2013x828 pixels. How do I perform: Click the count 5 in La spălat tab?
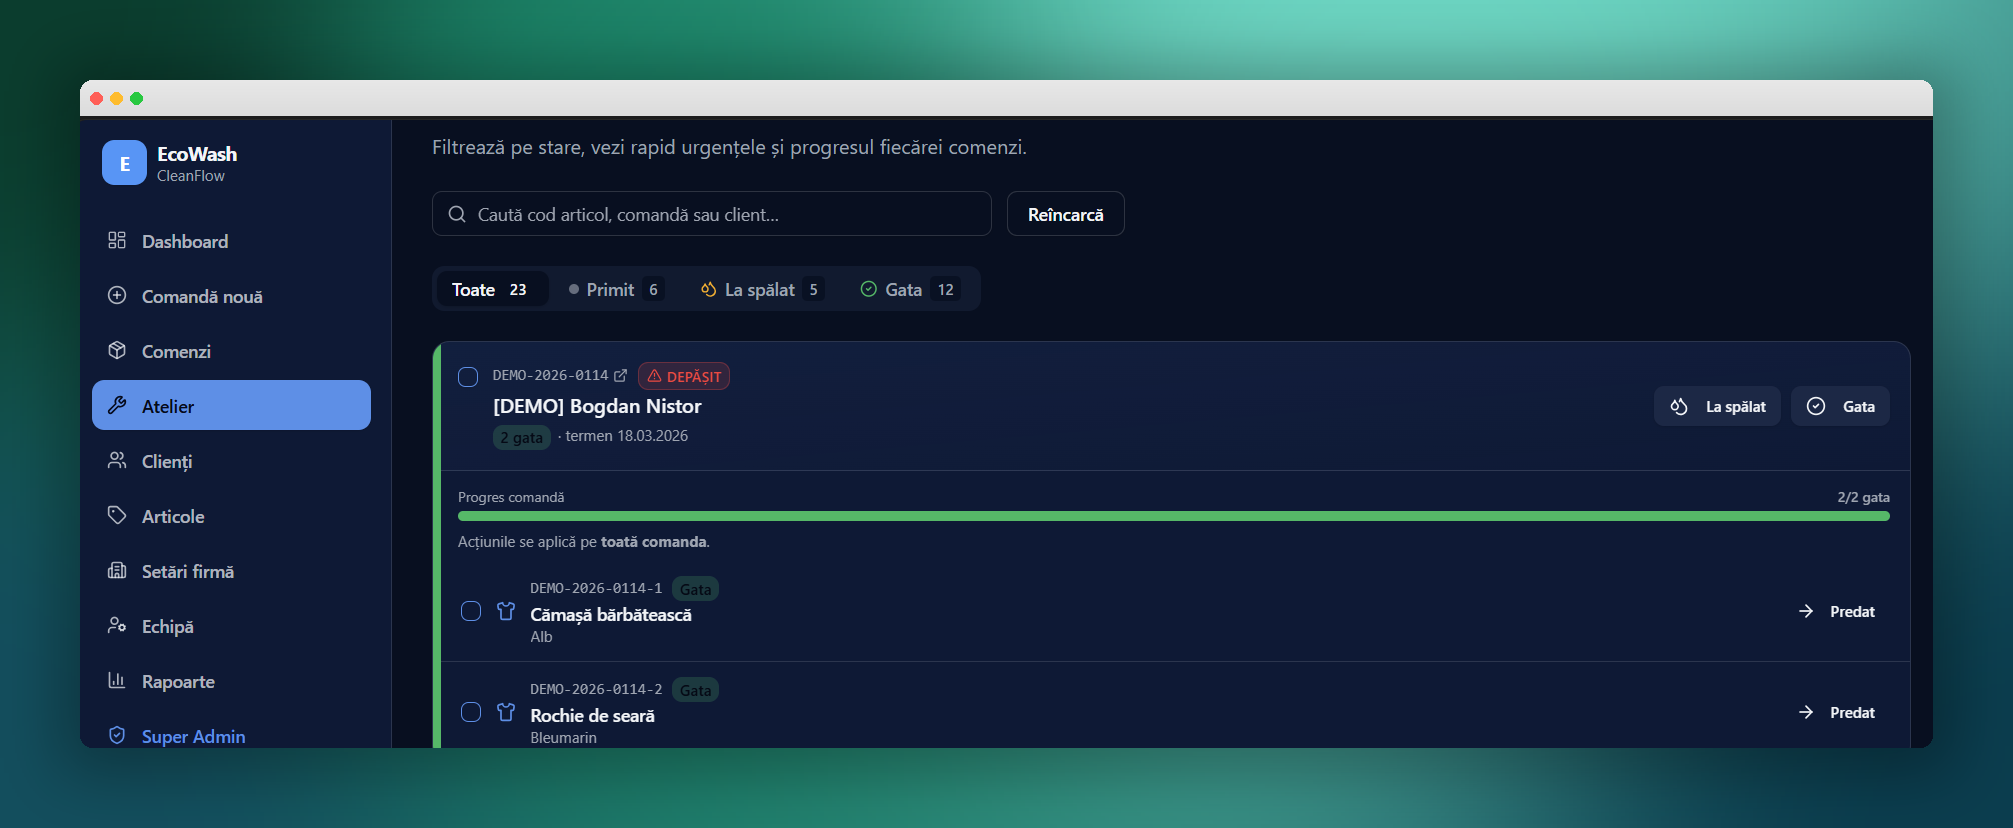813,289
